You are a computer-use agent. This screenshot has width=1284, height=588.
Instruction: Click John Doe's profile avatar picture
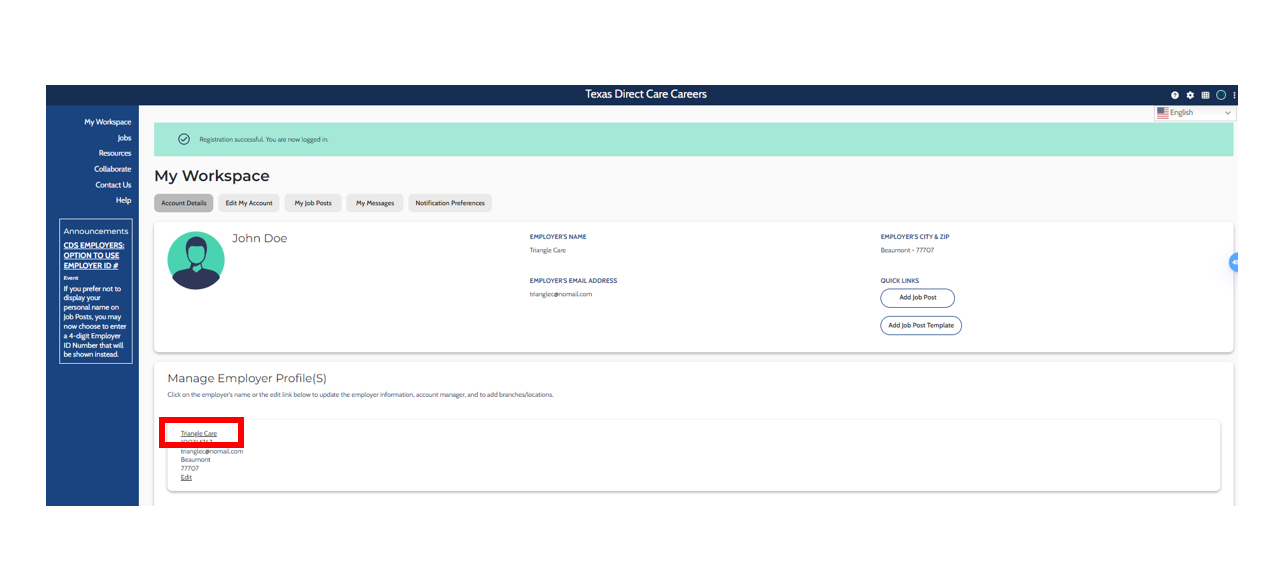(x=196, y=260)
